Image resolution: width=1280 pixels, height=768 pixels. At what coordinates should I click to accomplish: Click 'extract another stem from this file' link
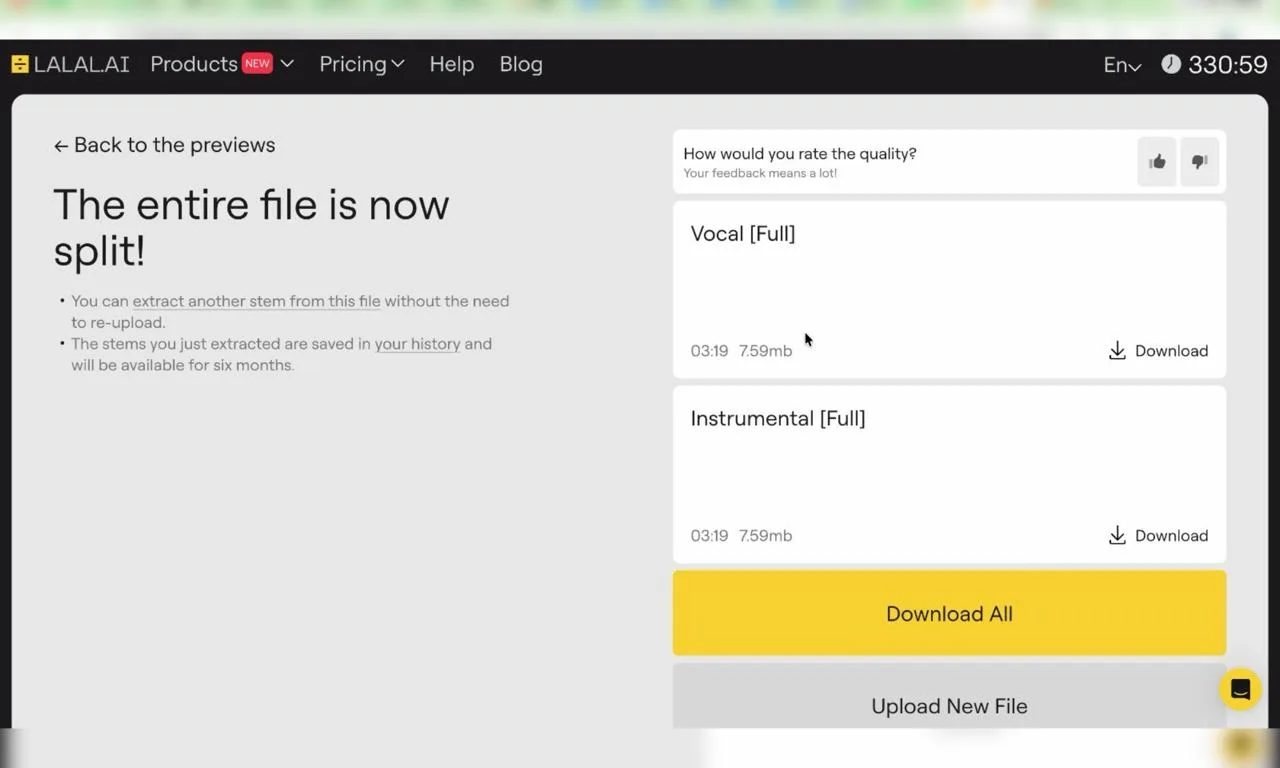click(x=256, y=301)
